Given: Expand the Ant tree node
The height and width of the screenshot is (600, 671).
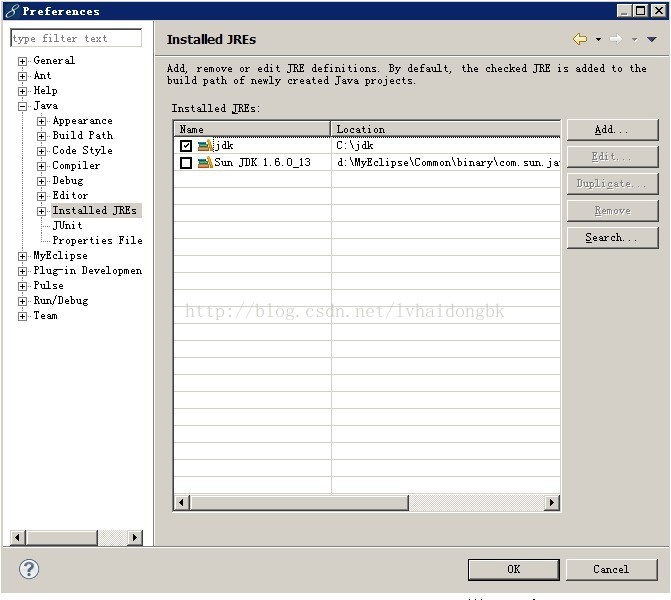Looking at the screenshot, I should pos(22,76).
